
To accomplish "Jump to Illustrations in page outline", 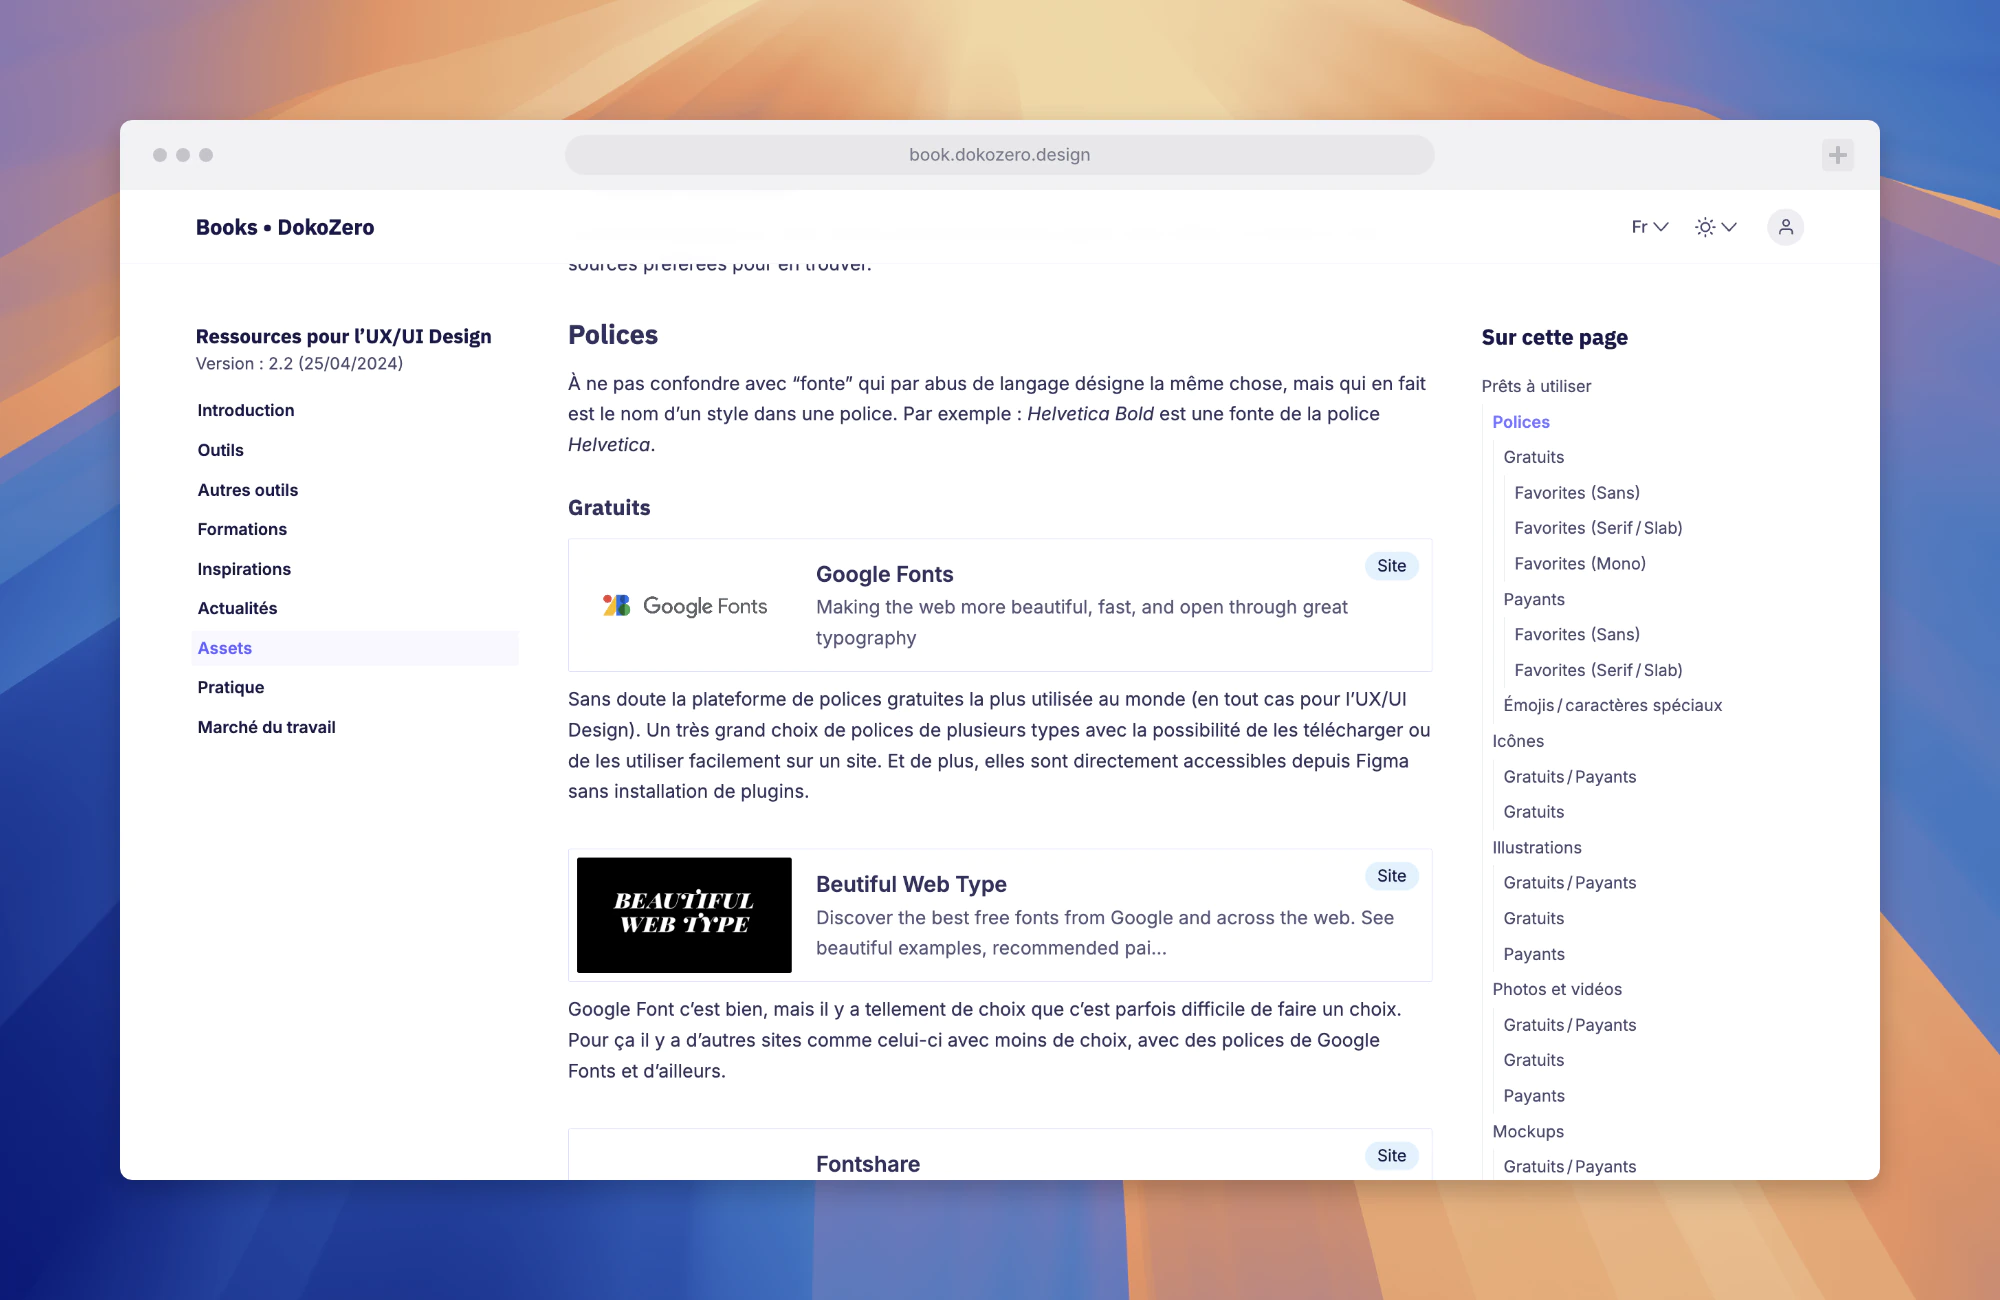I will tap(1537, 848).
